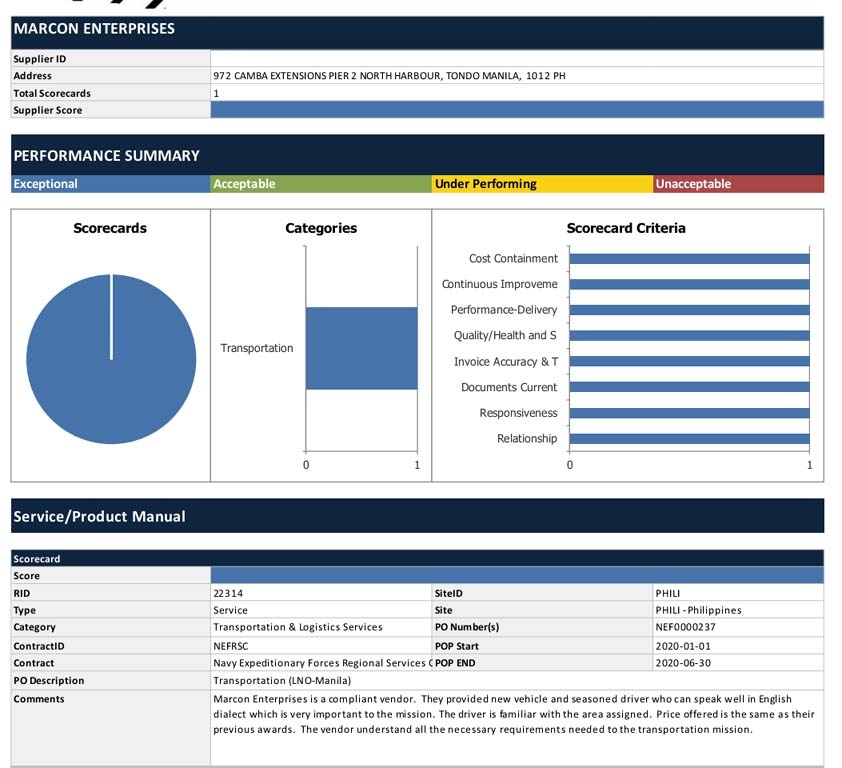
Task: Click the dark Scorecard table header row
Action: 417,559
